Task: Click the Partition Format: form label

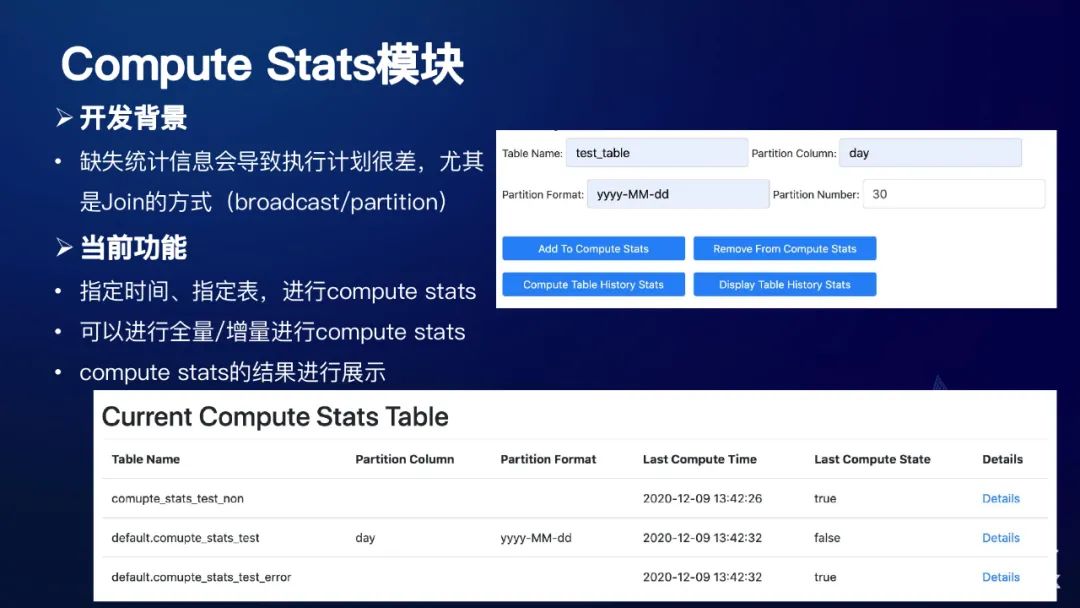Action: click(x=543, y=195)
